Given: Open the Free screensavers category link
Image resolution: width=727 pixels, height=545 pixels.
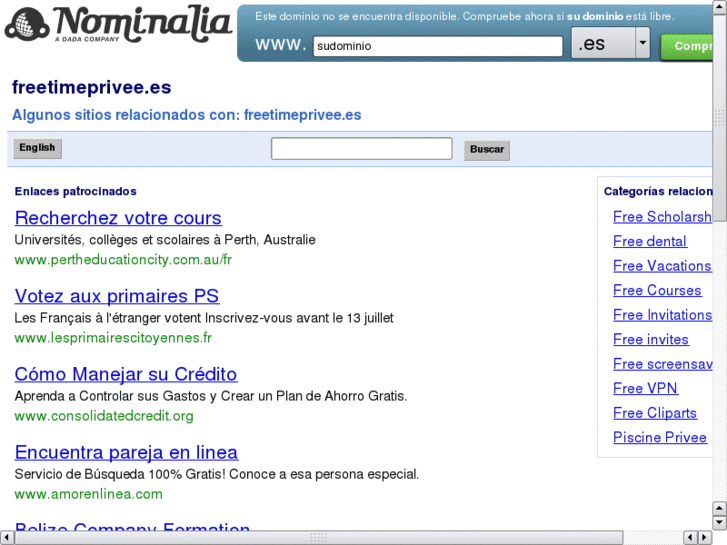Looking at the screenshot, I should click(663, 364).
